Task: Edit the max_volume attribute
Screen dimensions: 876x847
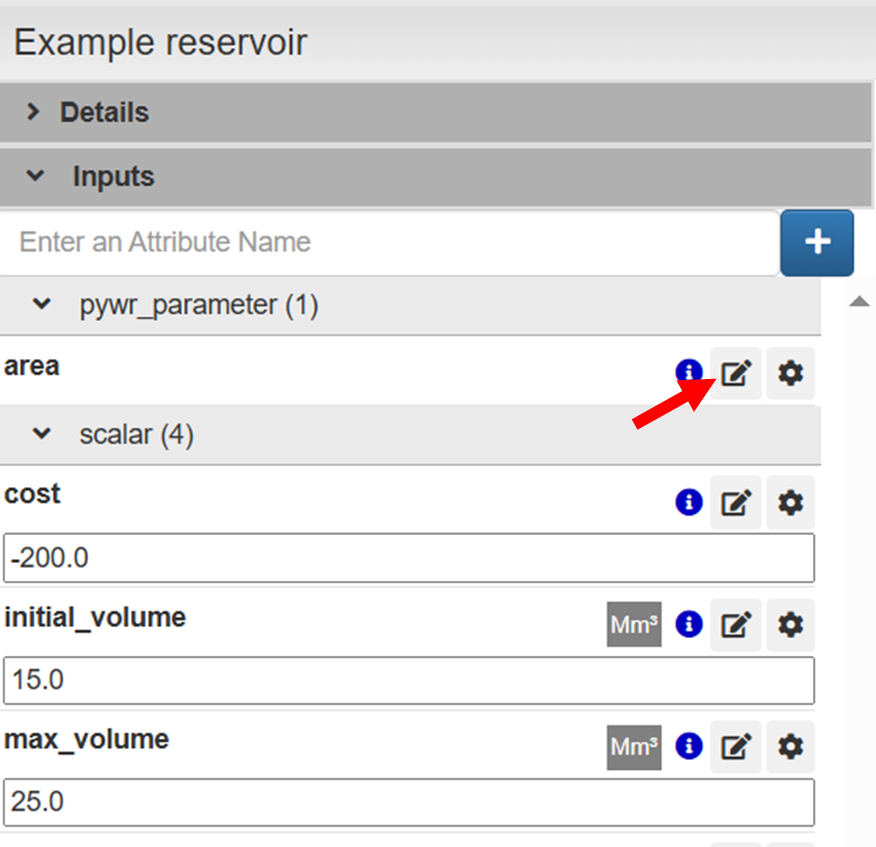Action: pyautogui.click(x=736, y=746)
